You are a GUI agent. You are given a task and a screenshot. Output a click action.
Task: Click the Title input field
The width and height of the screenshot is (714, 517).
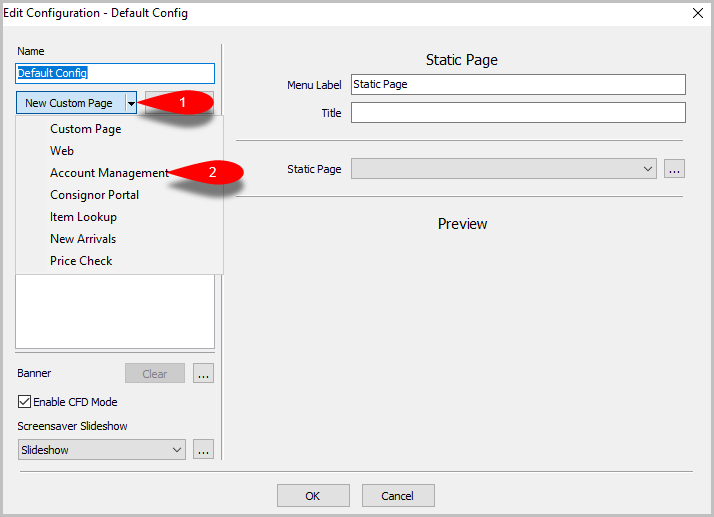(x=518, y=113)
